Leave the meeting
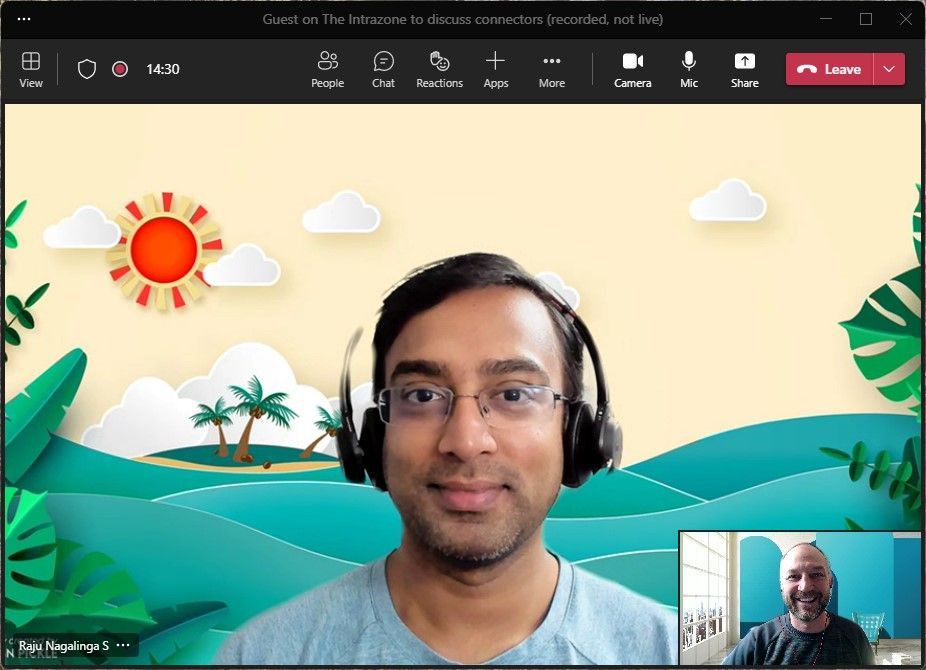 pyautogui.click(x=829, y=69)
